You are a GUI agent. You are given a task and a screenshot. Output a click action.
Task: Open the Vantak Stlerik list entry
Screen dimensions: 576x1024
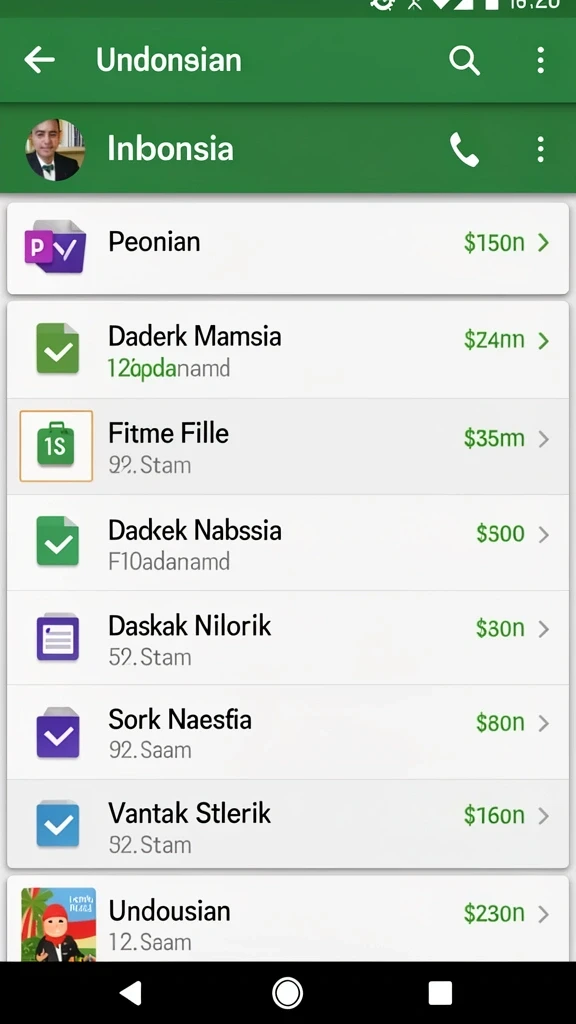tap(288, 826)
